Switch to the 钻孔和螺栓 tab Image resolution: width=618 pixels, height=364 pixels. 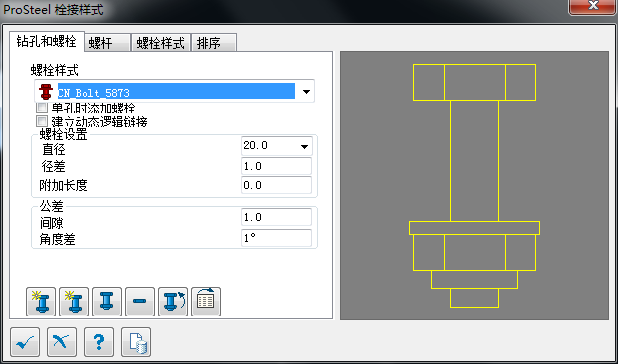(47, 41)
